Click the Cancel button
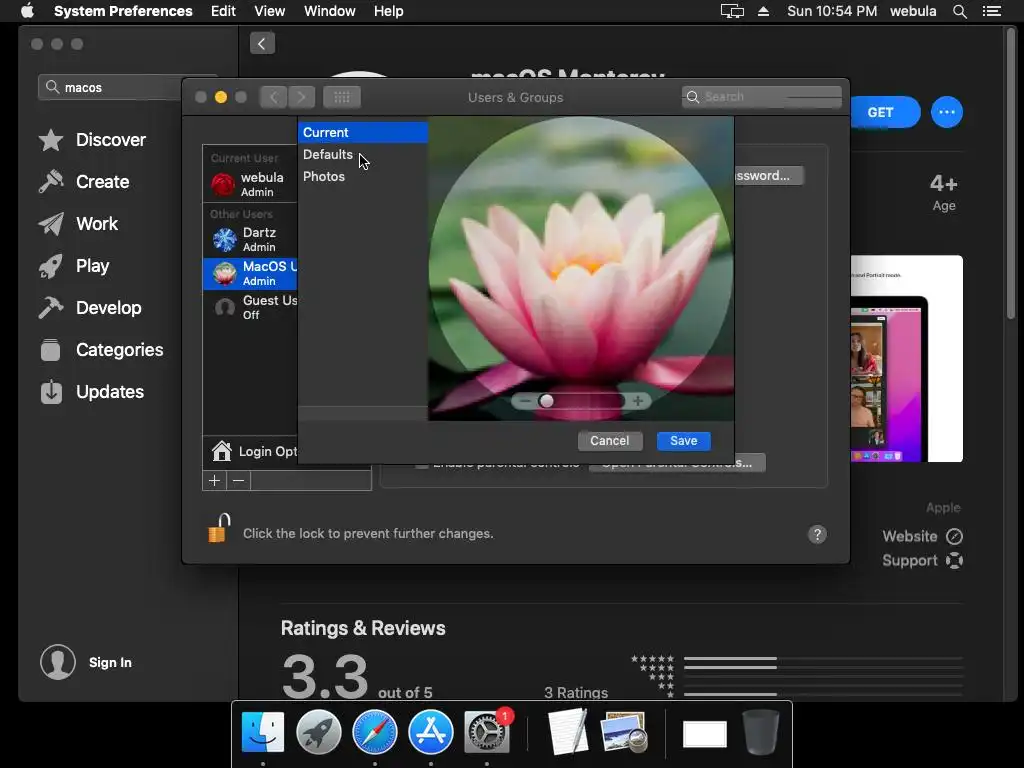 (x=609, y=441)
